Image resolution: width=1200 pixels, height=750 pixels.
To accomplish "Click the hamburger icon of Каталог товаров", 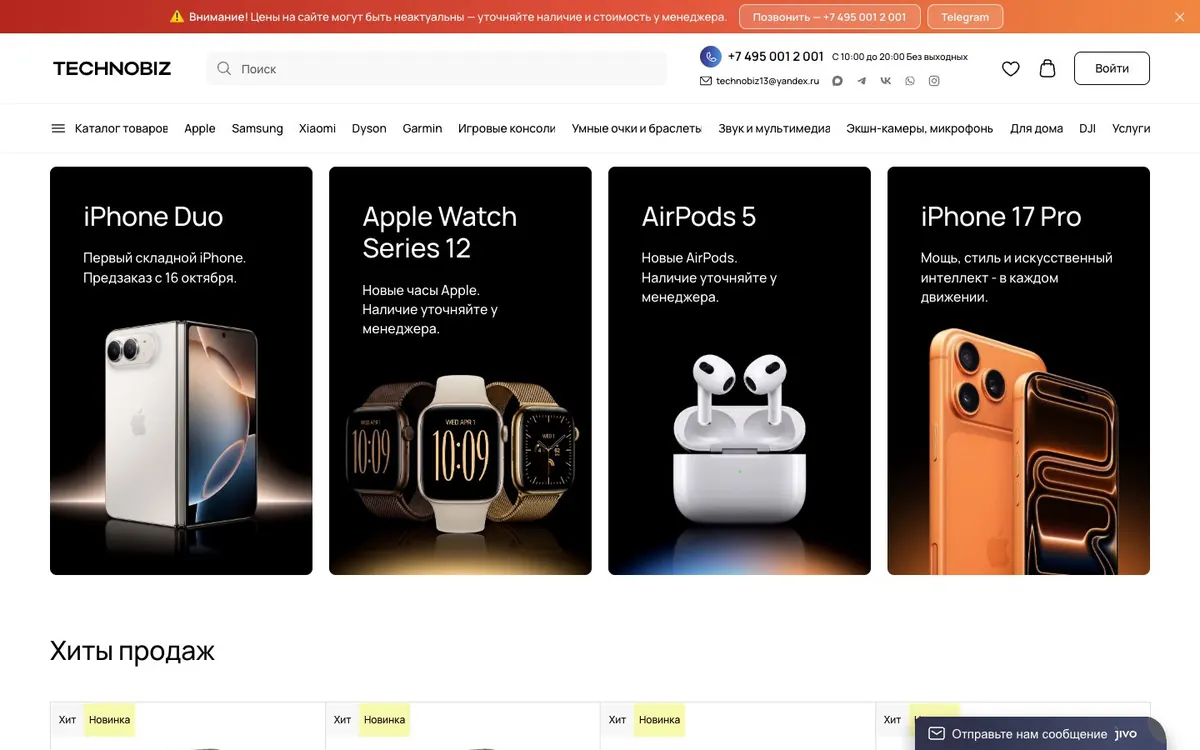I will pyautogui.click(x=58, y=128).
